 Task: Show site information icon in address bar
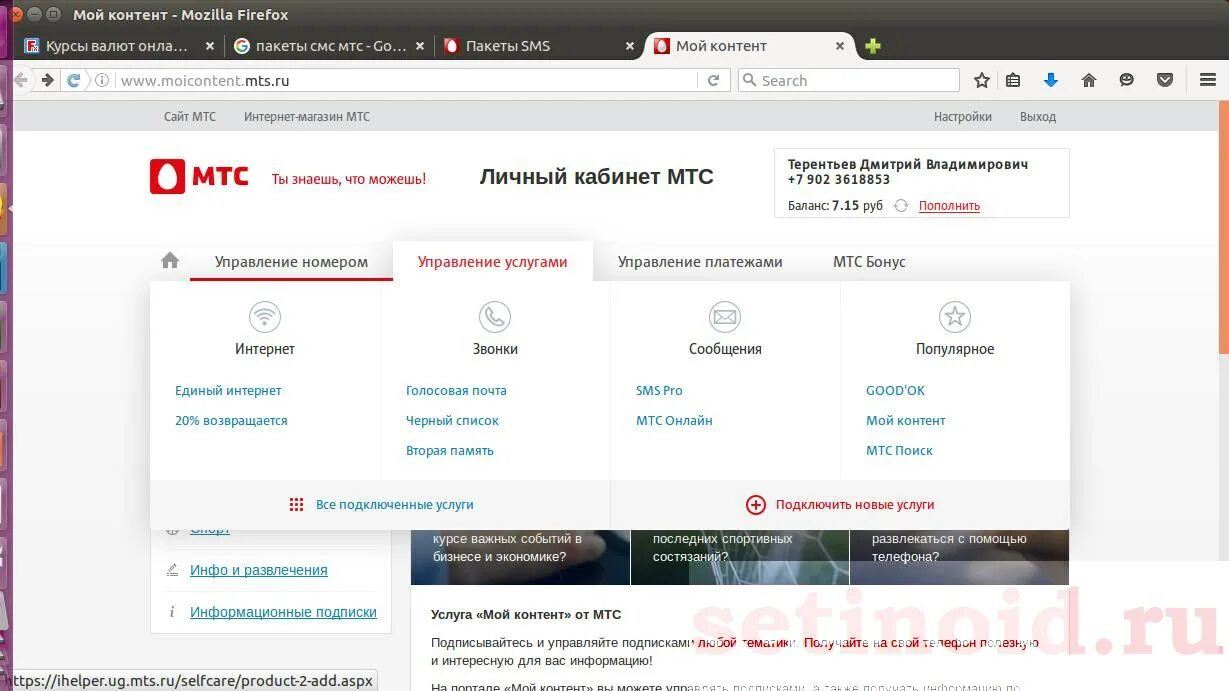(102, 80)
